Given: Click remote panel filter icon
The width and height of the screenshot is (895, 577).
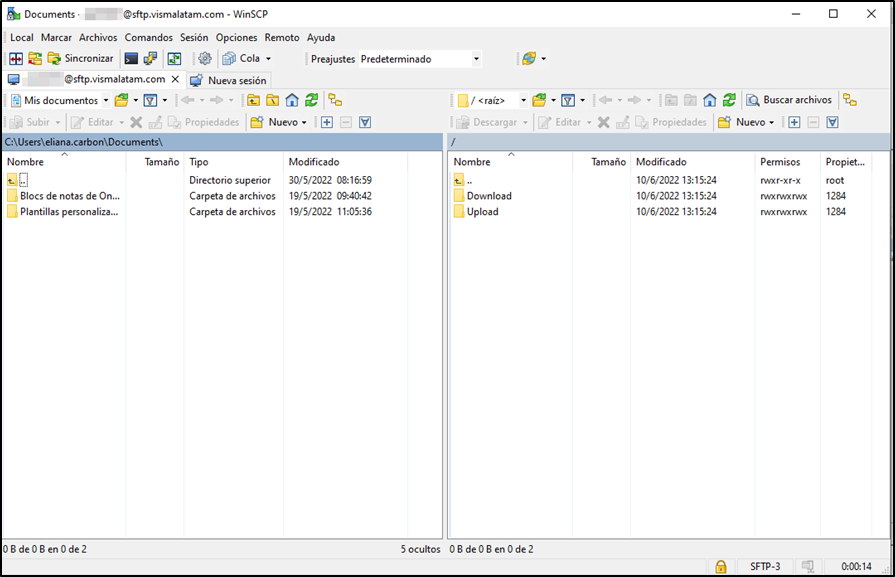Looking at the screenshot, I should click(568, 100).
